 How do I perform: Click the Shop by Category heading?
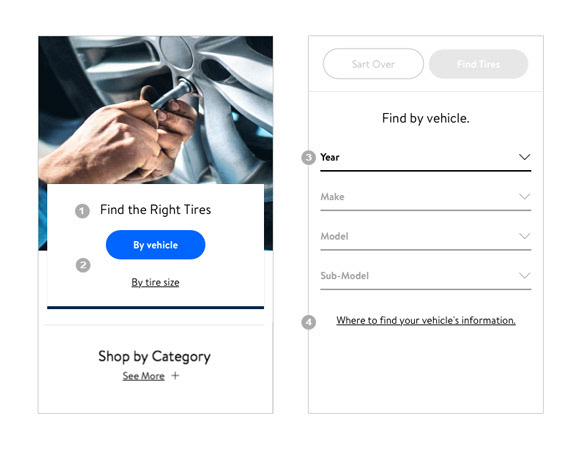(x=155, y=356)
